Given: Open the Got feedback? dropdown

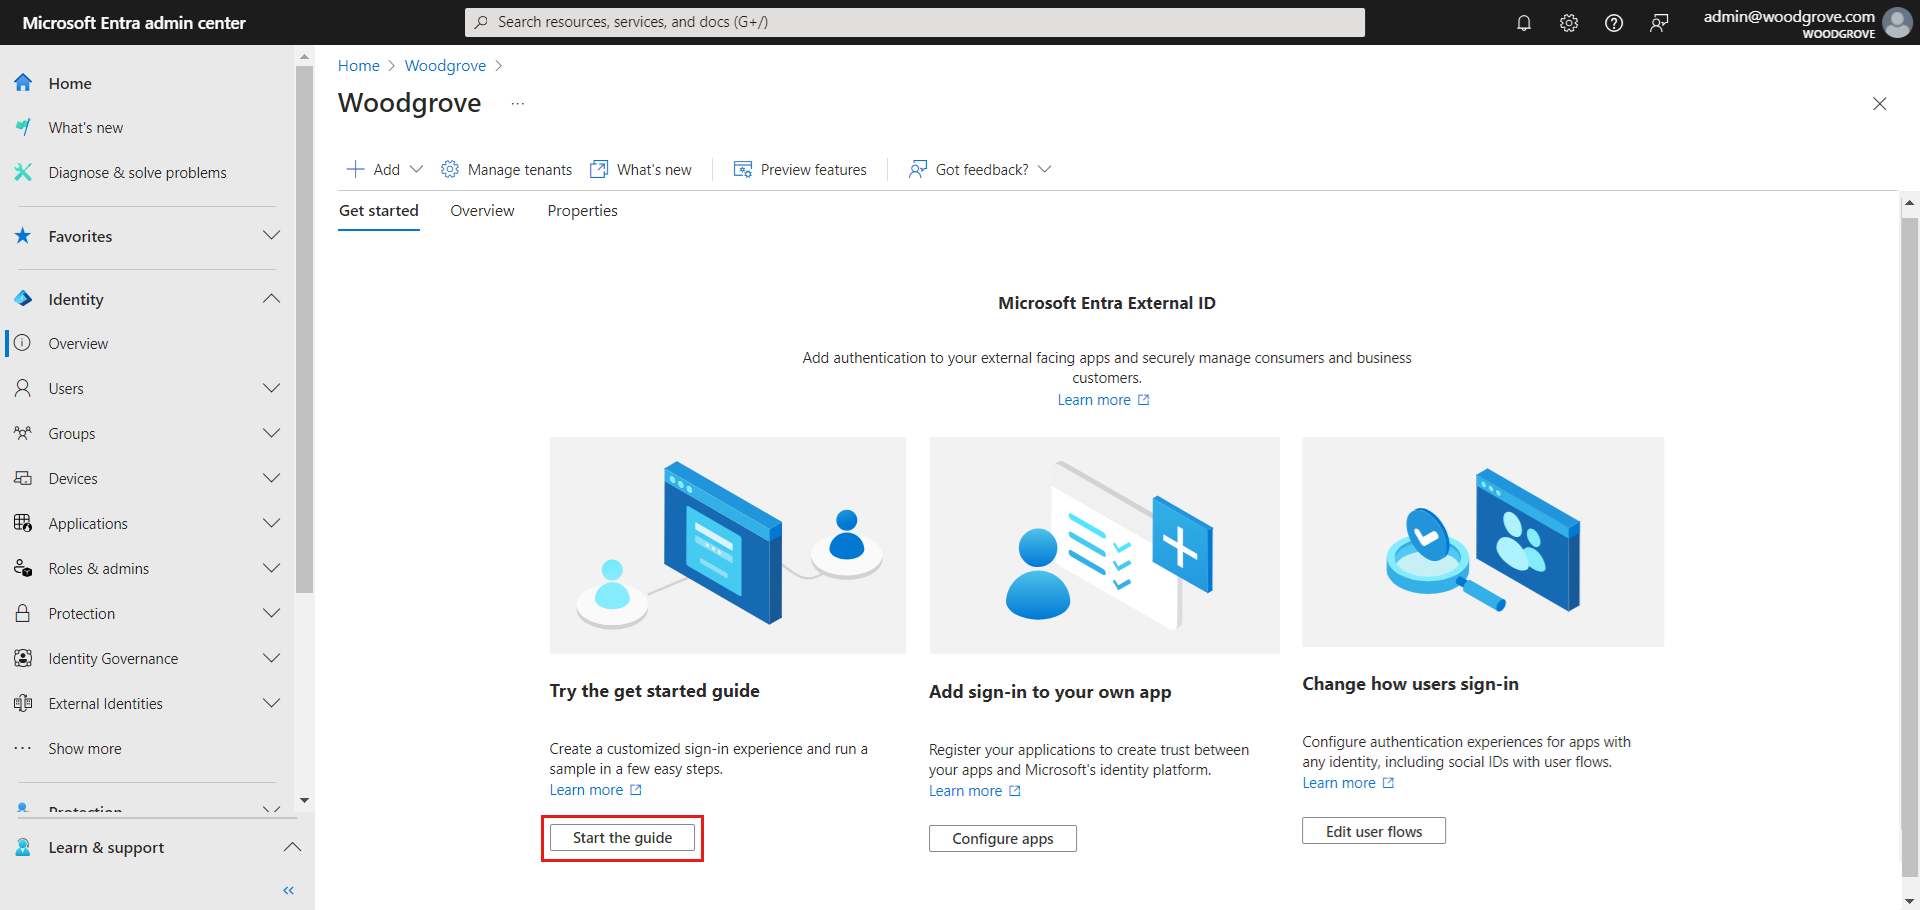Looking at the screenshot, I should [x=980, y=169].
